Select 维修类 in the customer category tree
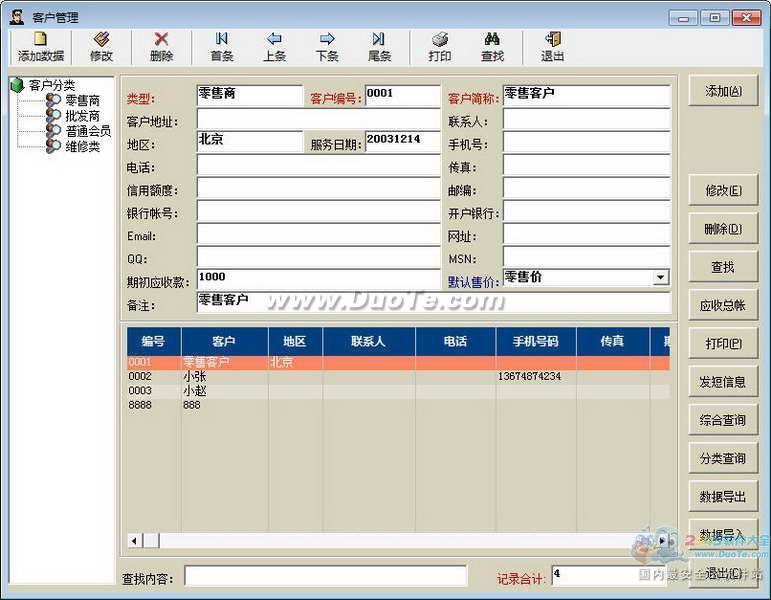Viewport: 771px width, 600px height. [82, 146]
